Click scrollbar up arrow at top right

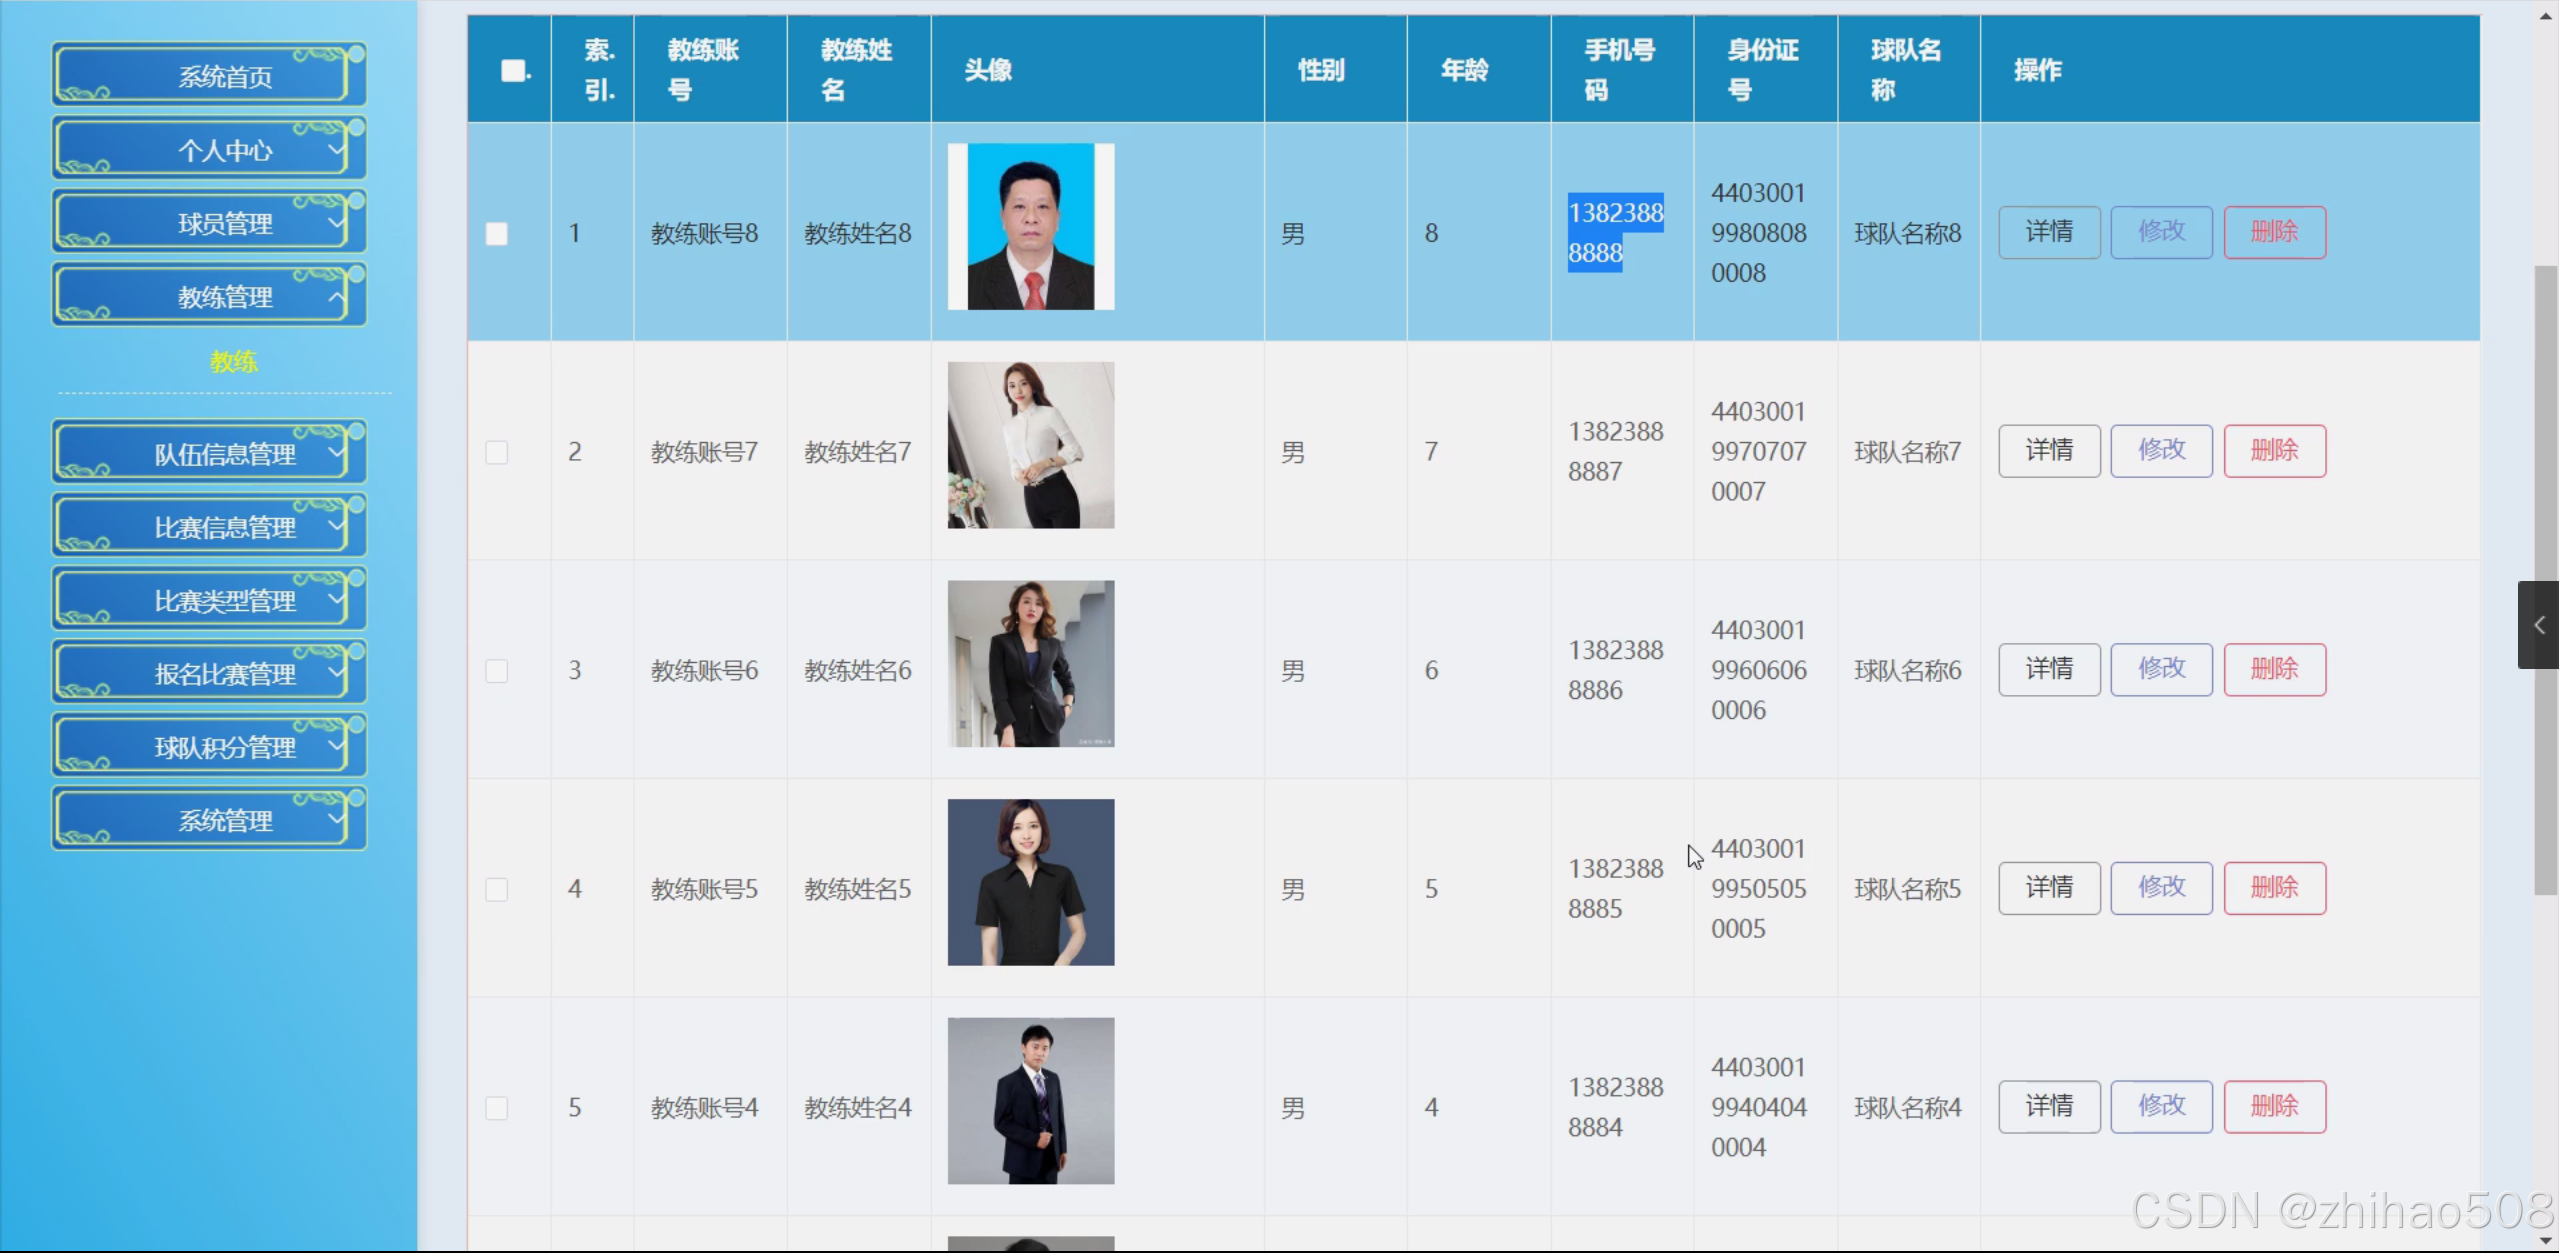[x=2546, y=14]
